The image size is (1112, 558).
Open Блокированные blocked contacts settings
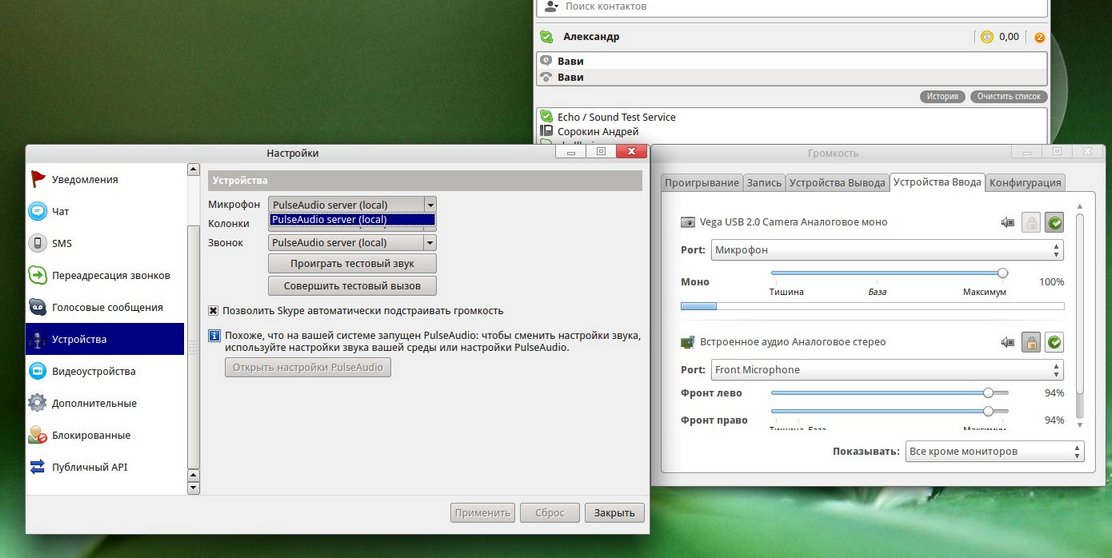click(x=105, y=435)
